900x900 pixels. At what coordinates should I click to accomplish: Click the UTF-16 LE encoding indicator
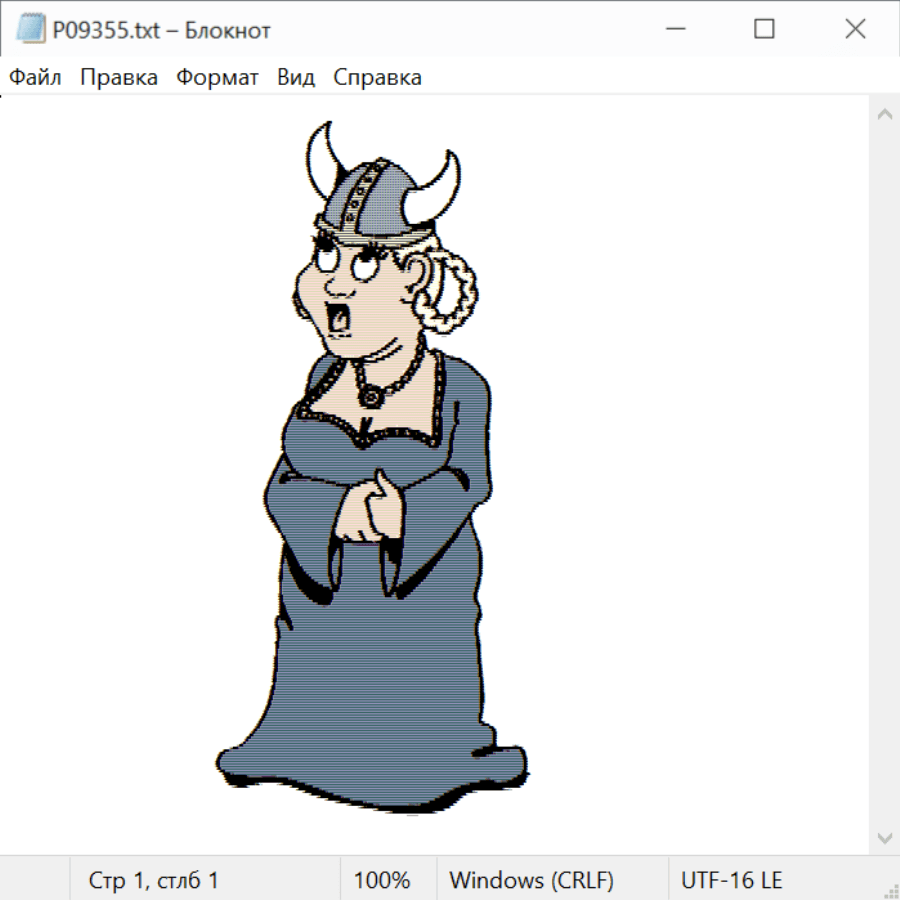(x=731, y=881)
